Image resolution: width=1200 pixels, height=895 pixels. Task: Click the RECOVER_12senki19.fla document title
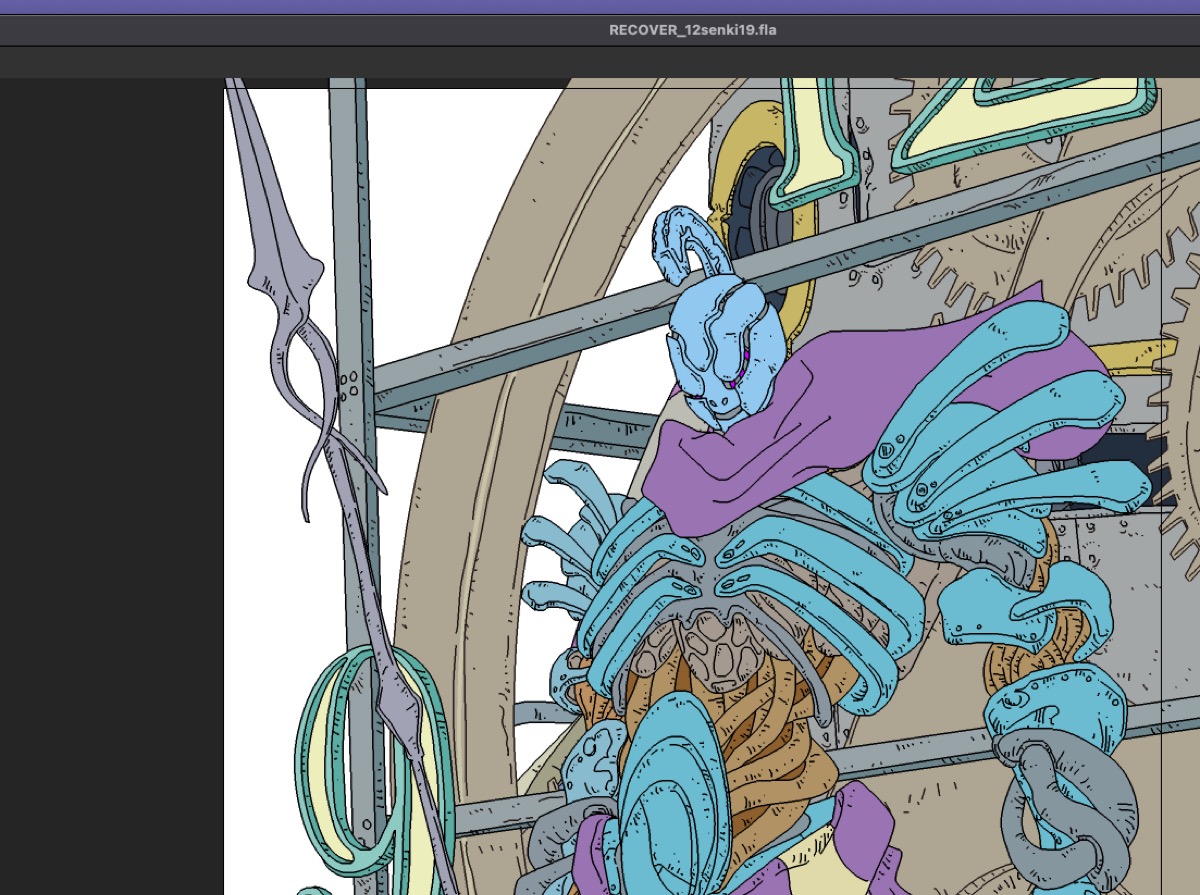[x=692, y=30]
